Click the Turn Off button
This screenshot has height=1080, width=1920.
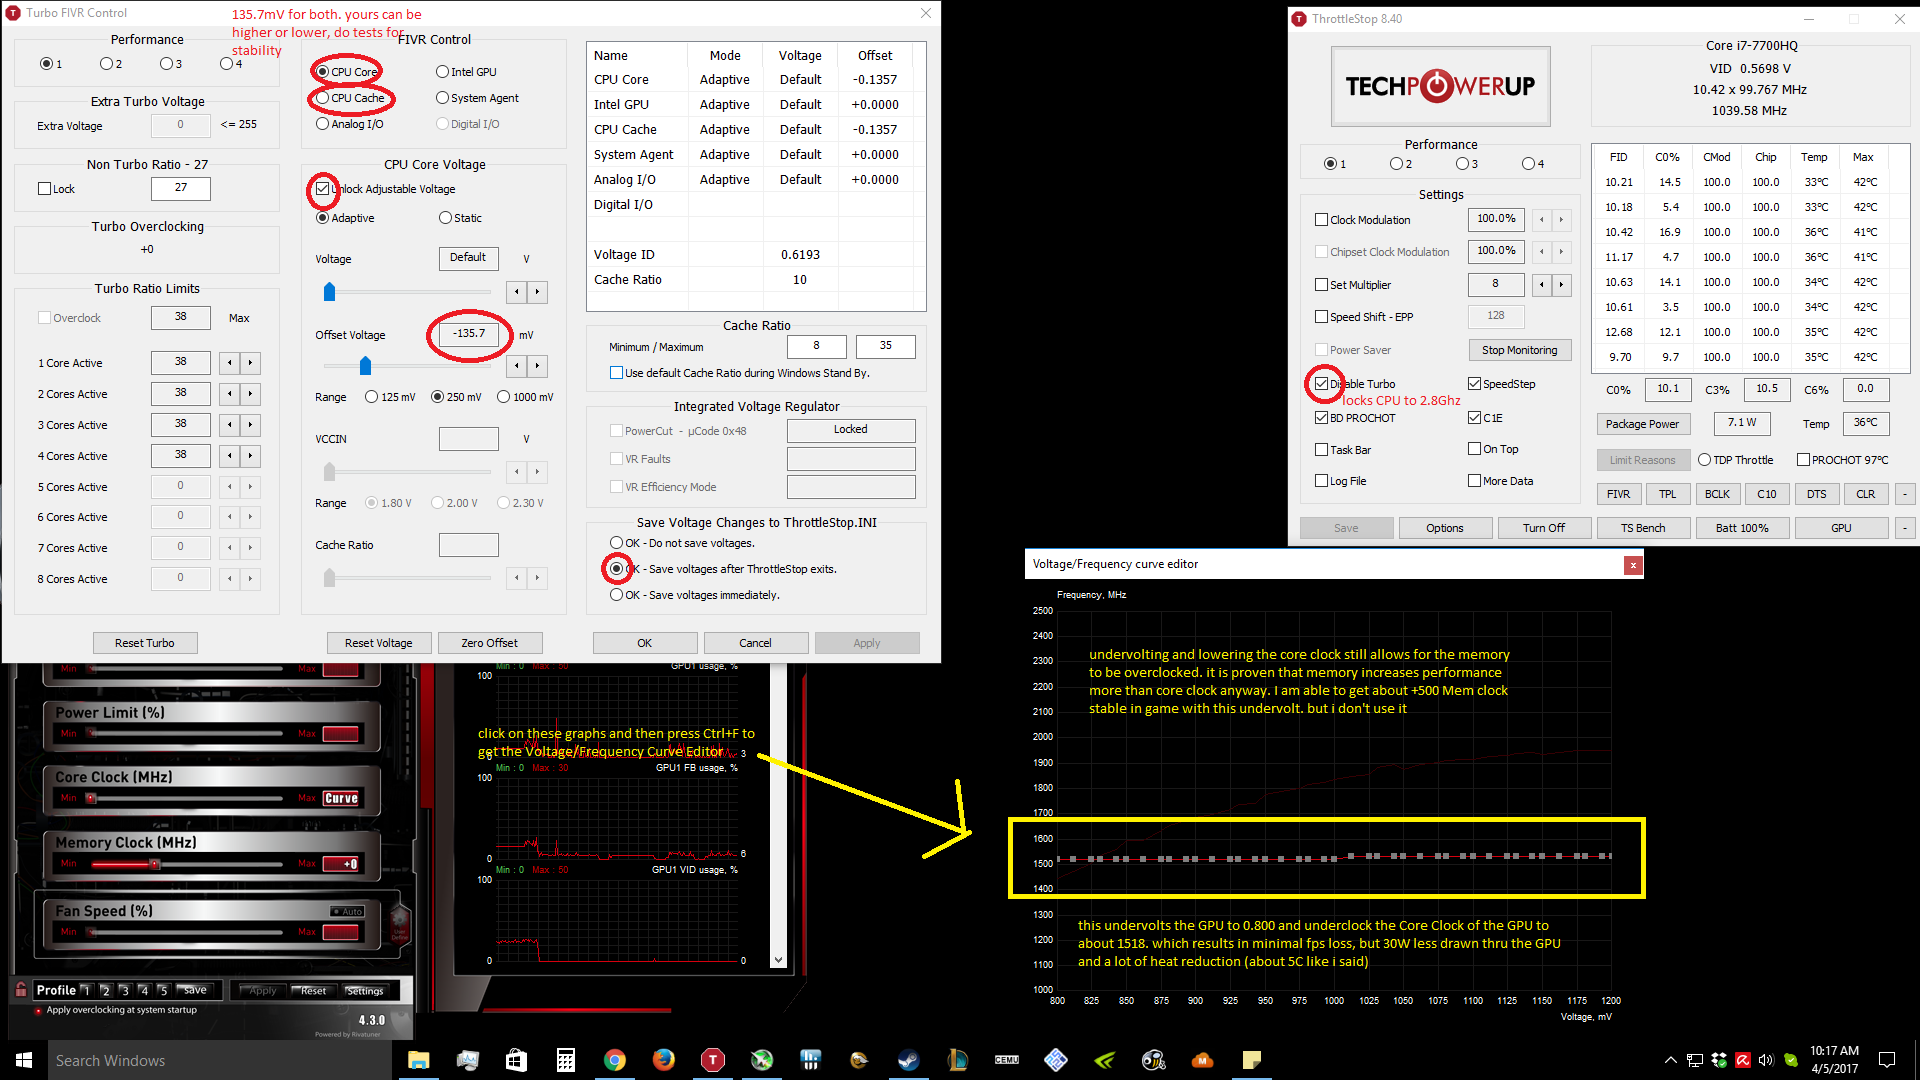tap(1544, 528)
